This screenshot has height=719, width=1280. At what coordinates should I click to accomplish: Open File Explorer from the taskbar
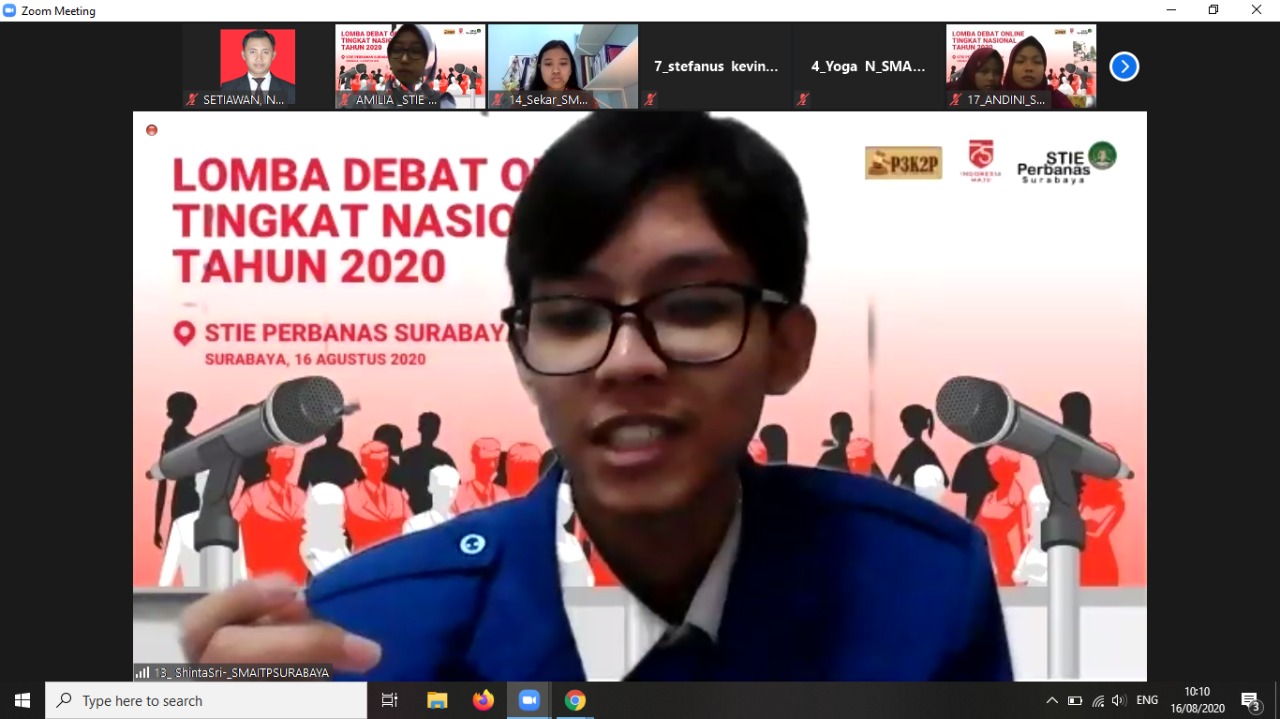[x=437, y=700]
